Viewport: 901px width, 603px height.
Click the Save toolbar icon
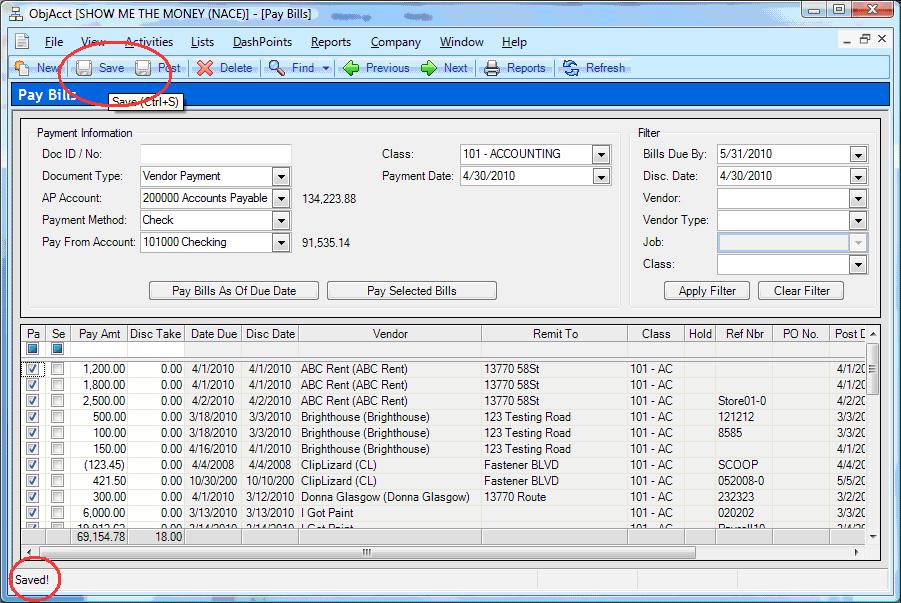tap(85, 68)
